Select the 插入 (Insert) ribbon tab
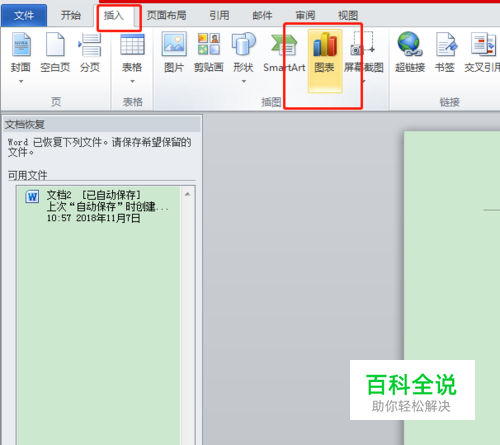 (x=114, y=15)
